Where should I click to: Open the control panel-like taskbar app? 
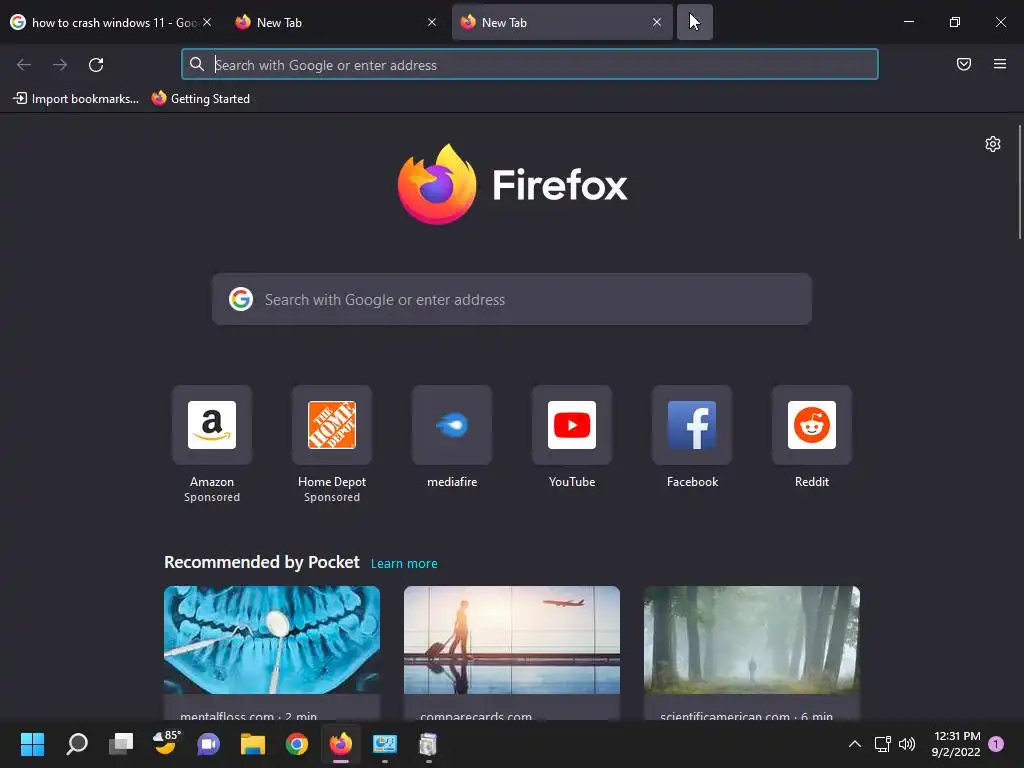(385, 744)
